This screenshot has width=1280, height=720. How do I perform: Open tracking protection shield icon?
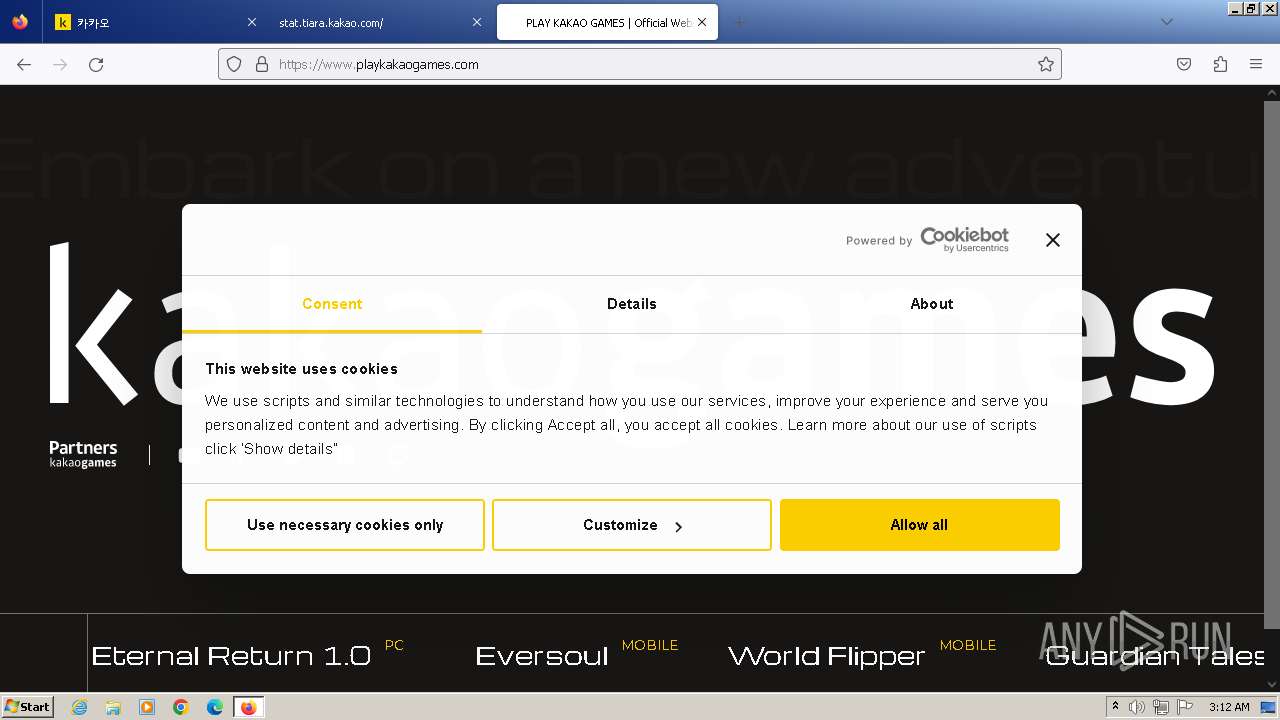coord(234,64)
